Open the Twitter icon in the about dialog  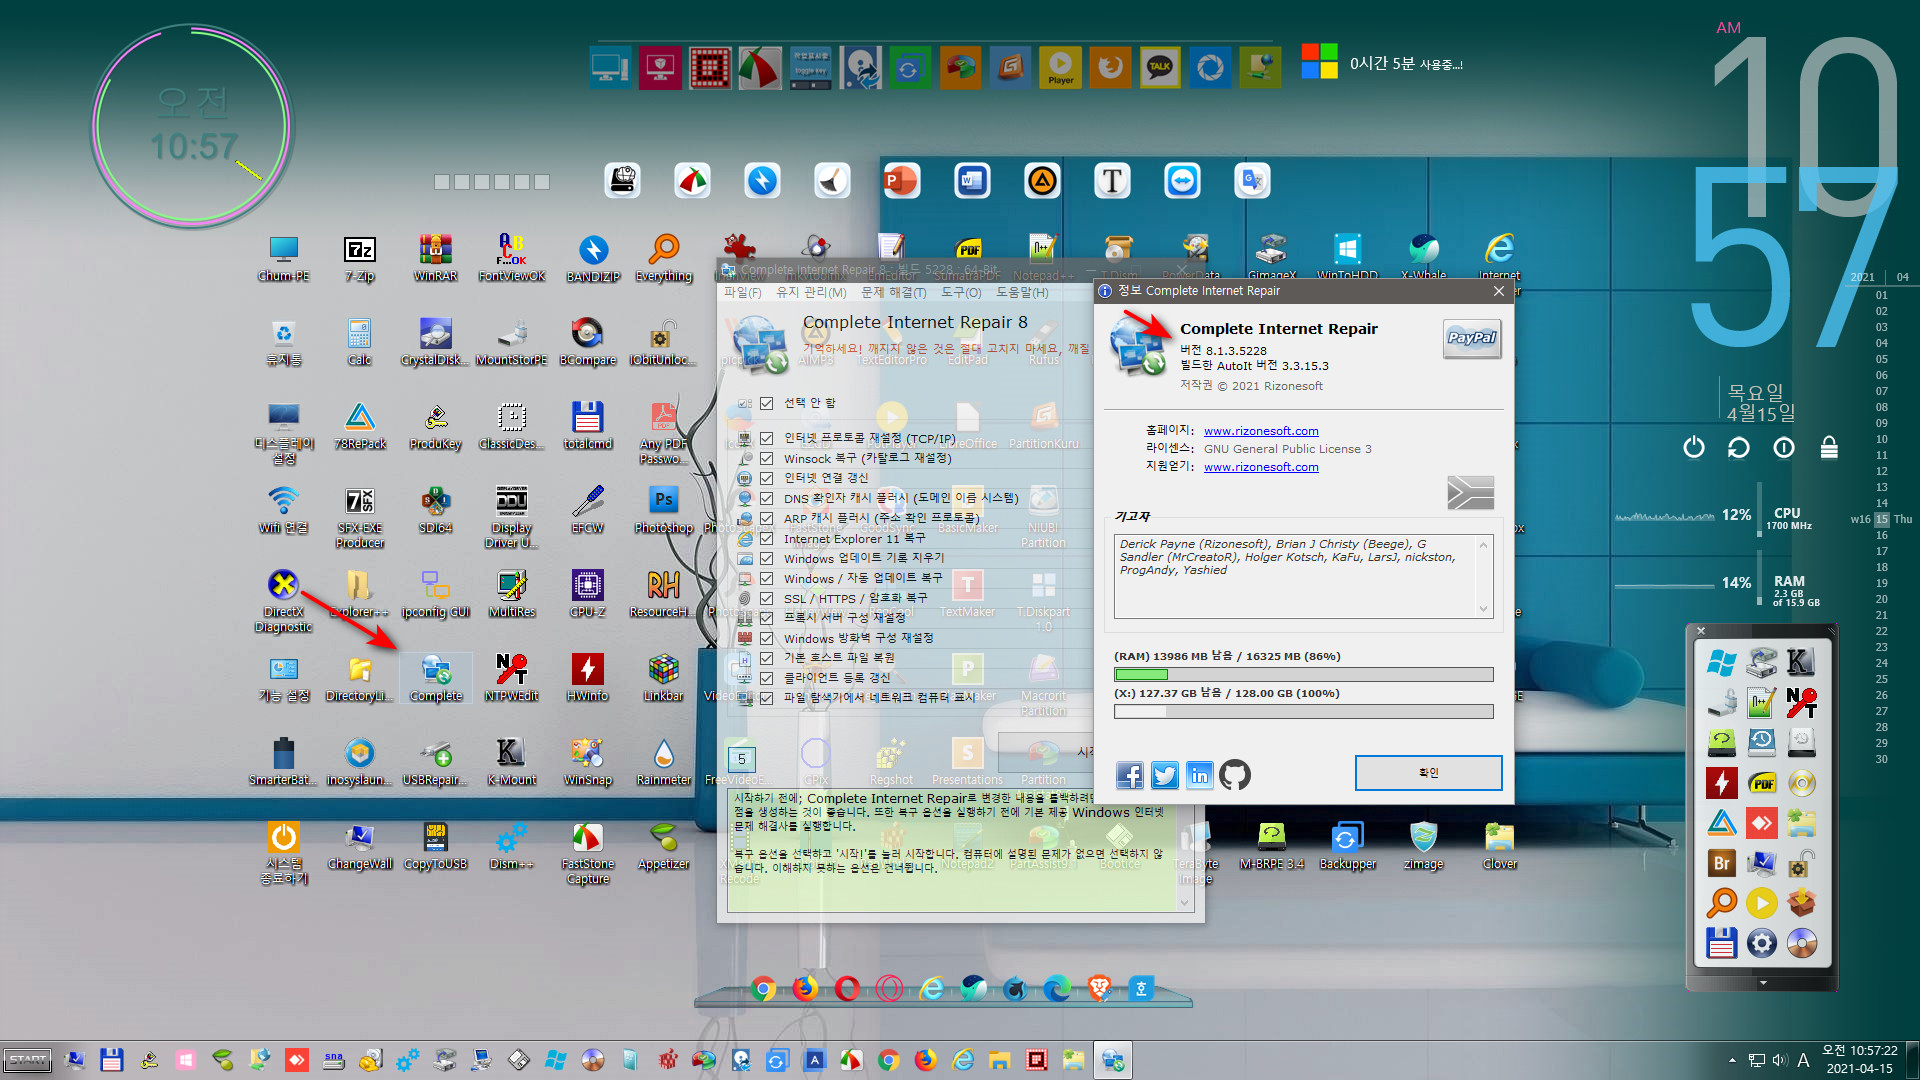pyautogui.click(x=1165, y=775)
